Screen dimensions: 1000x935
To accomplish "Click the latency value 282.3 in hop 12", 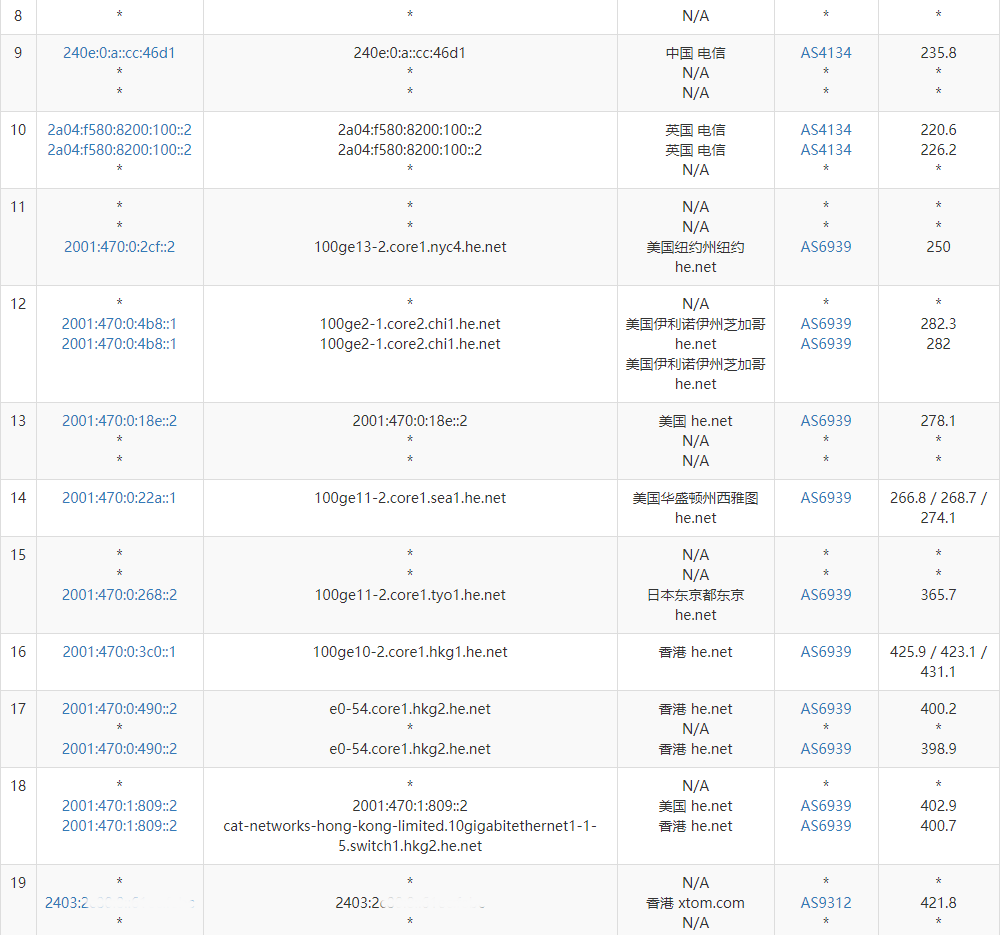I will [x=938, y=324].
